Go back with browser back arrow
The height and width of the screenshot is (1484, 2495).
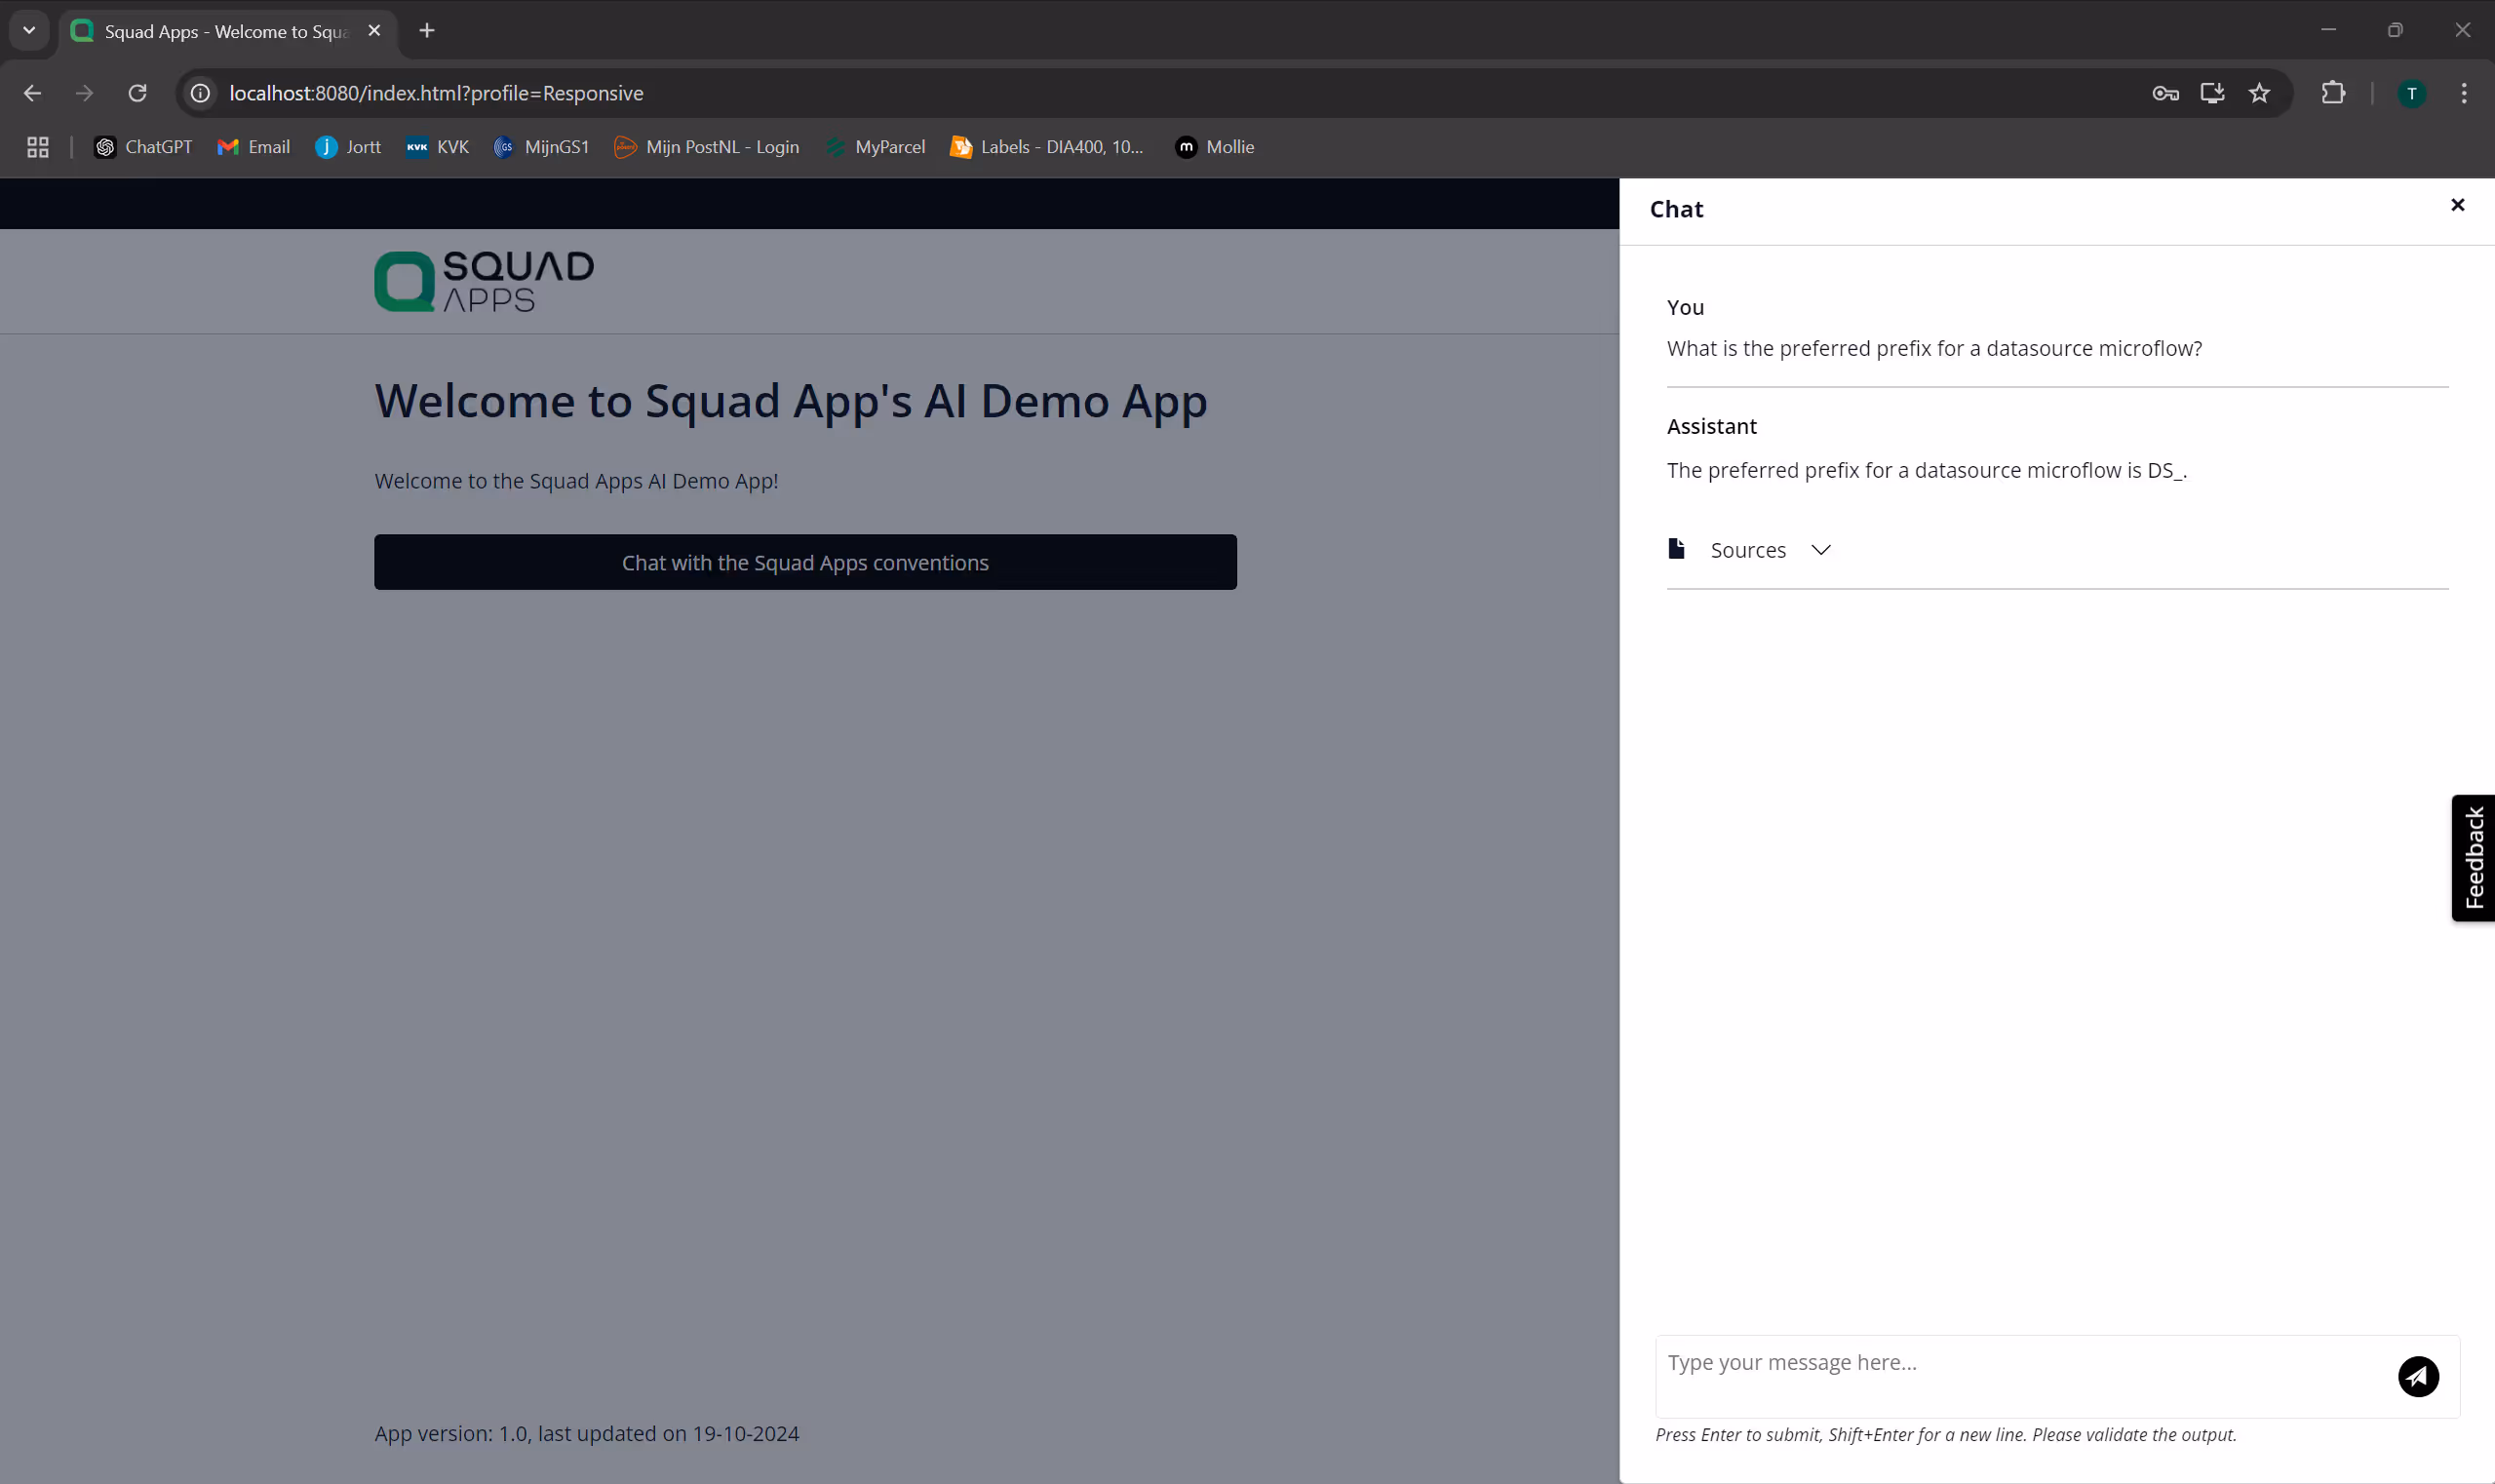(32, 93)
